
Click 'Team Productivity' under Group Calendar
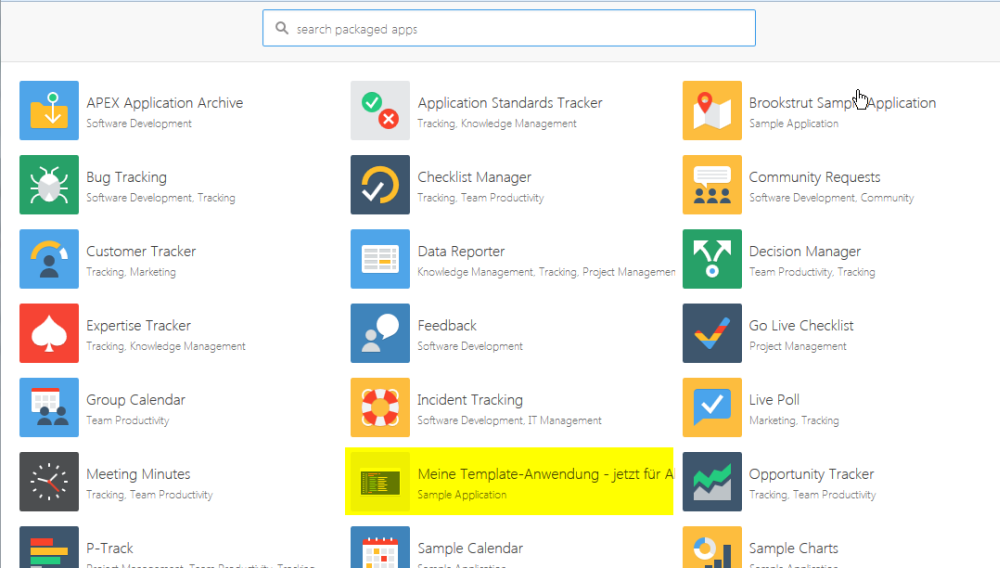tap(128, 421)
